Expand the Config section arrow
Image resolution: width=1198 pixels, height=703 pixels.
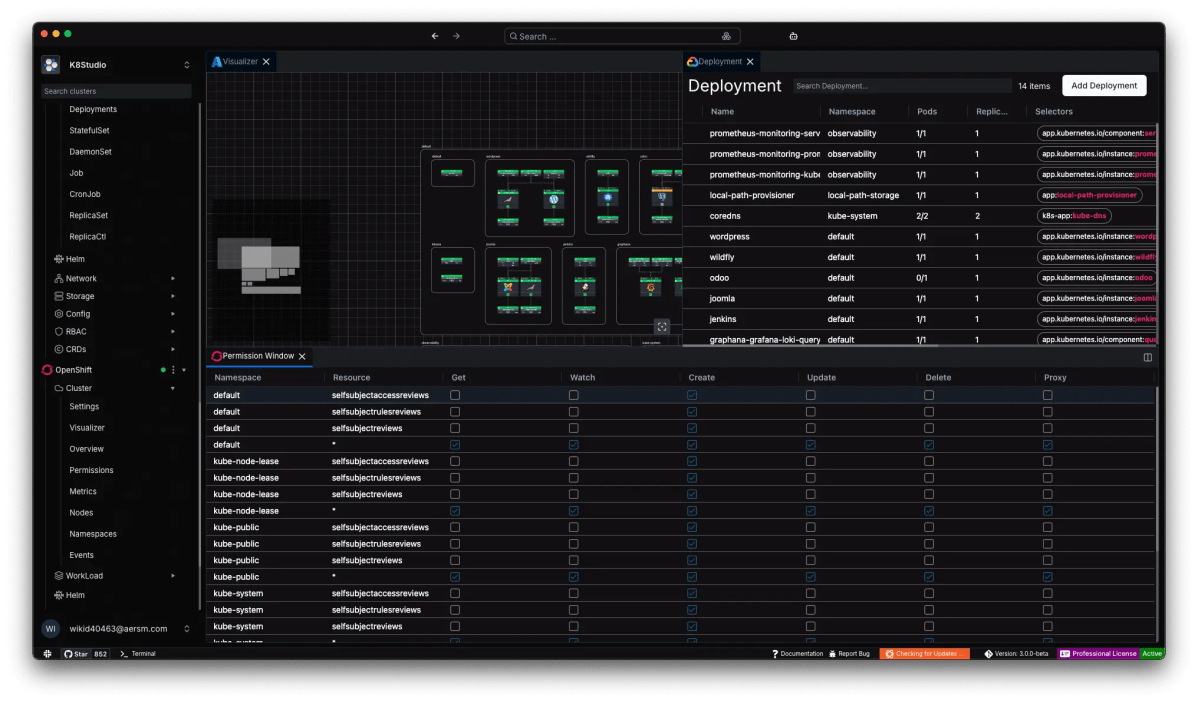pos(173,314)
